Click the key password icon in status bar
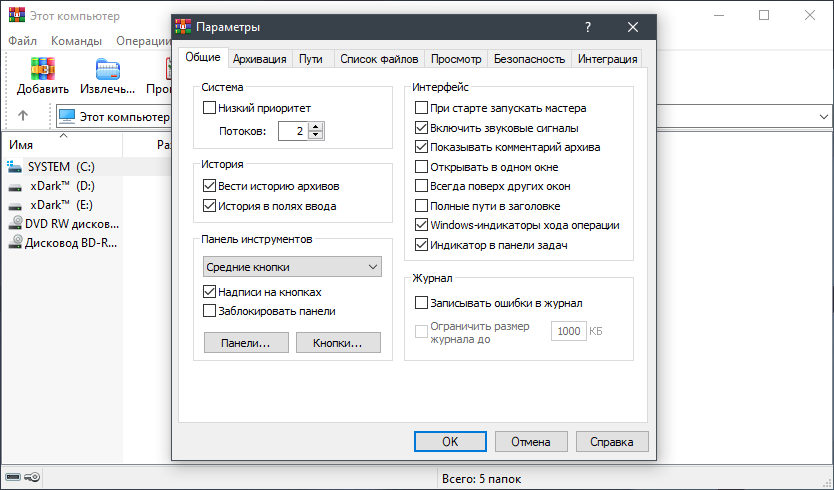Screen dimensions: 834x490 [32, 477]
